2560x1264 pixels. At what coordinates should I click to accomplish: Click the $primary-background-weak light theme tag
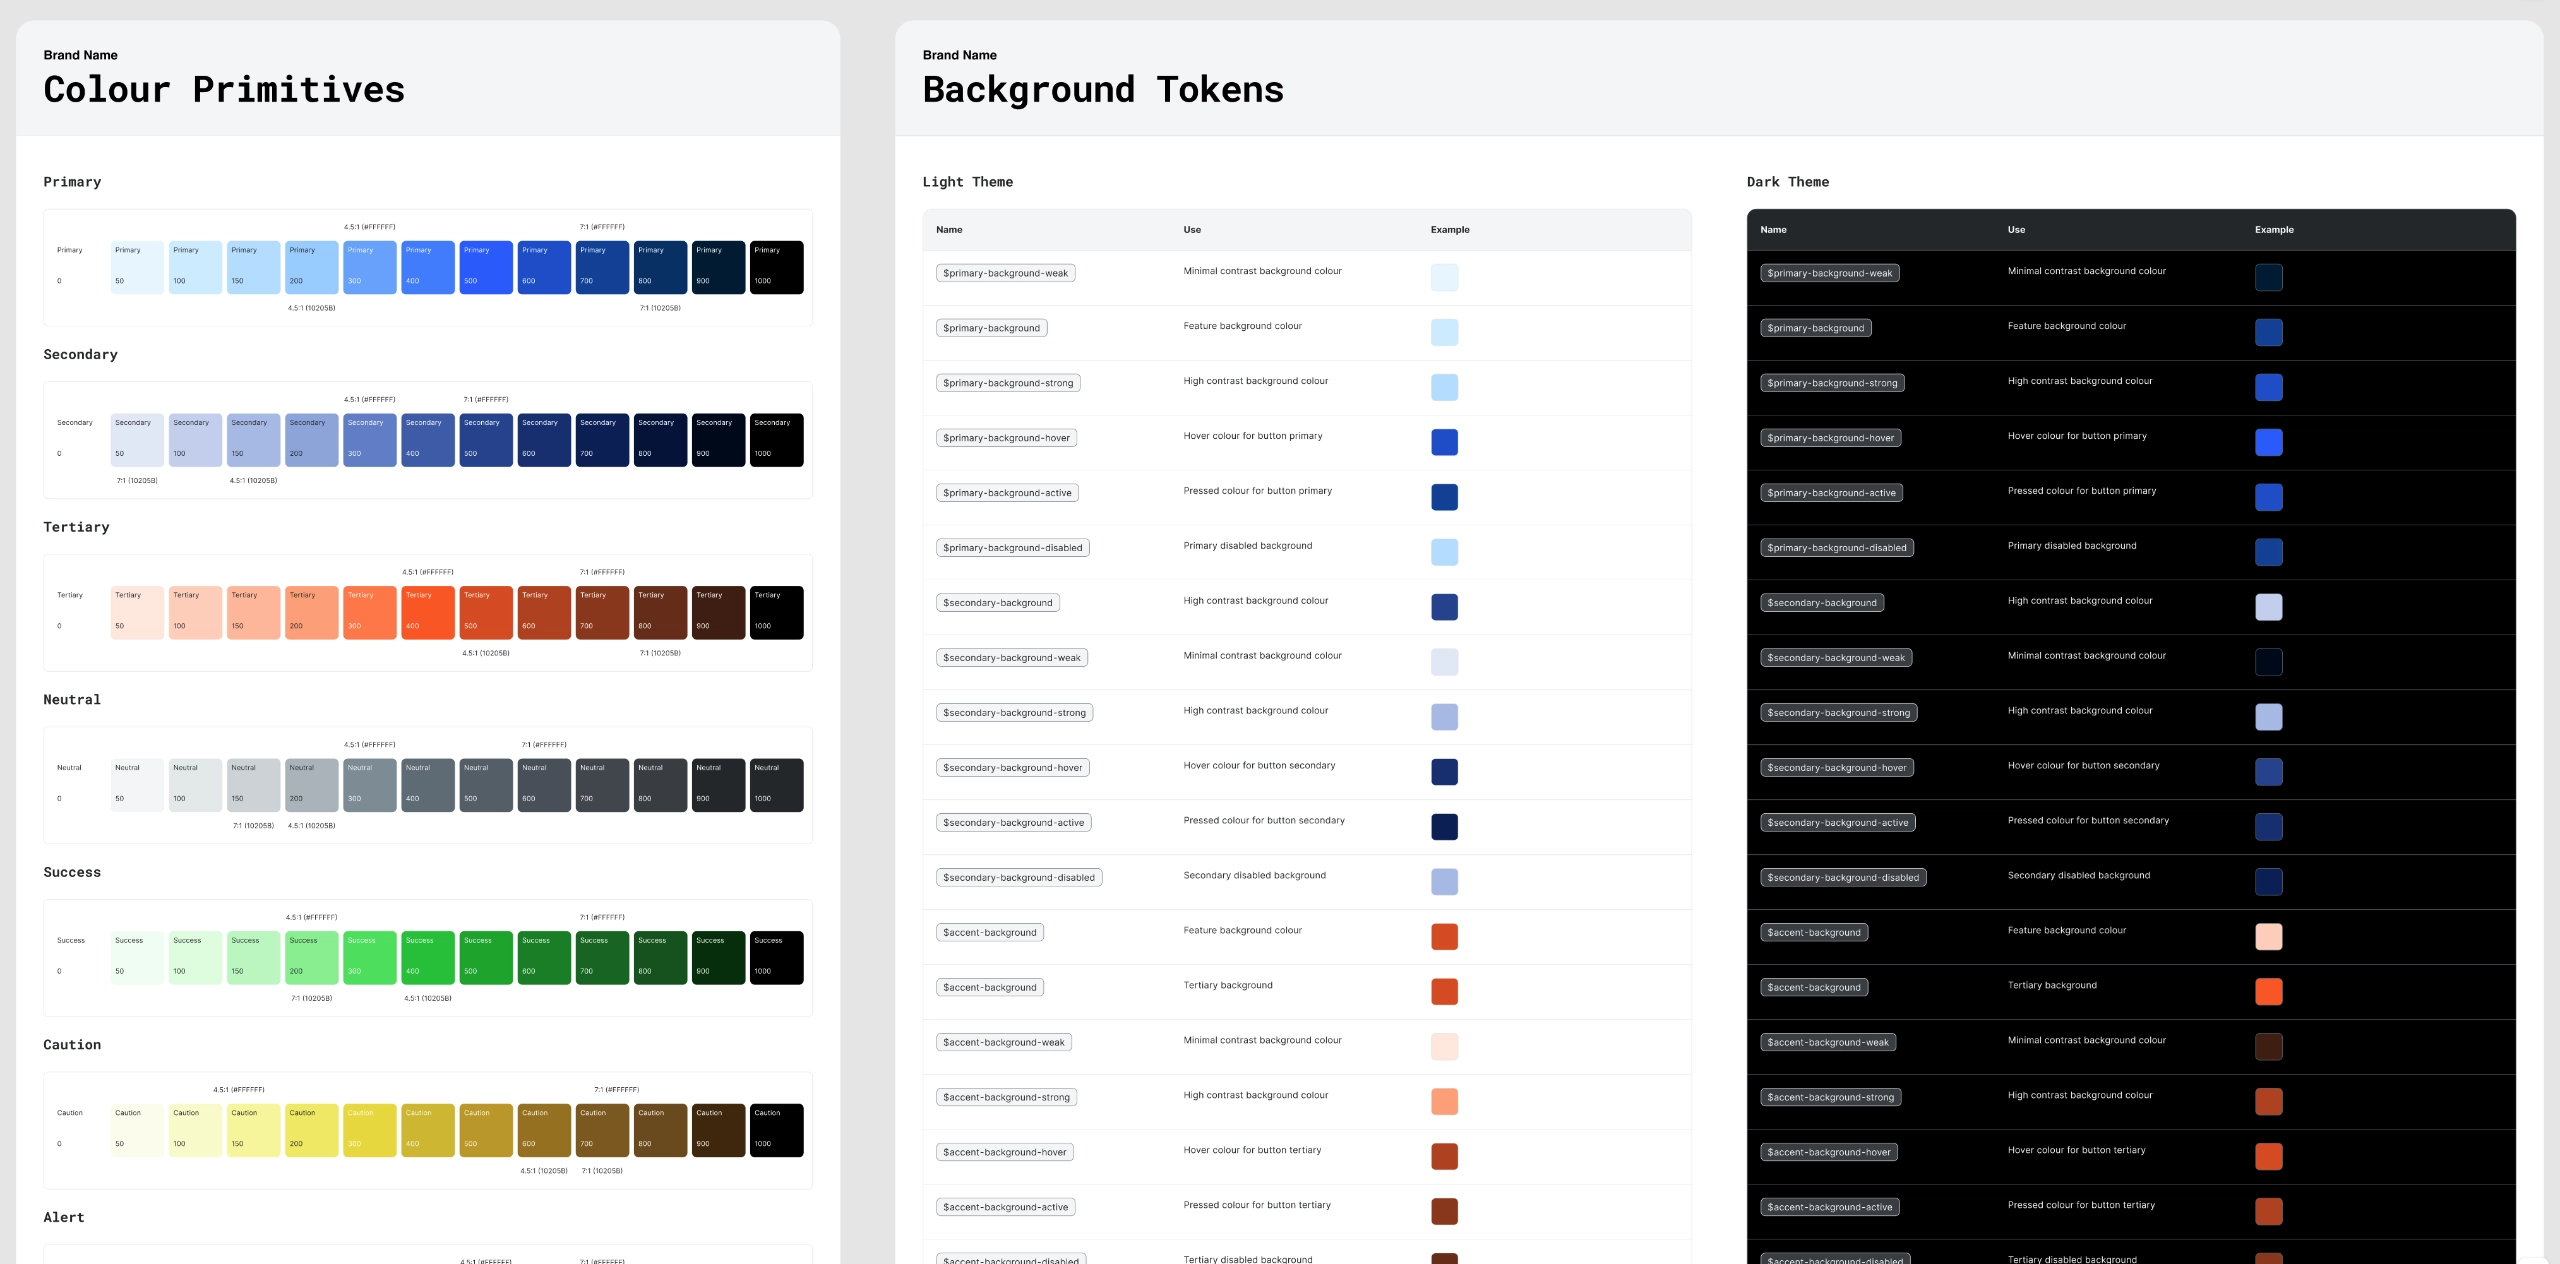[1005, 273]
